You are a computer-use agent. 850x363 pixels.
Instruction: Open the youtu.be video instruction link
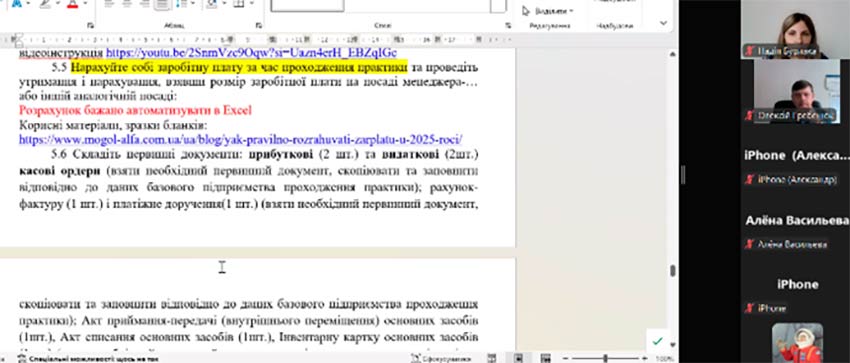(251, 53)
